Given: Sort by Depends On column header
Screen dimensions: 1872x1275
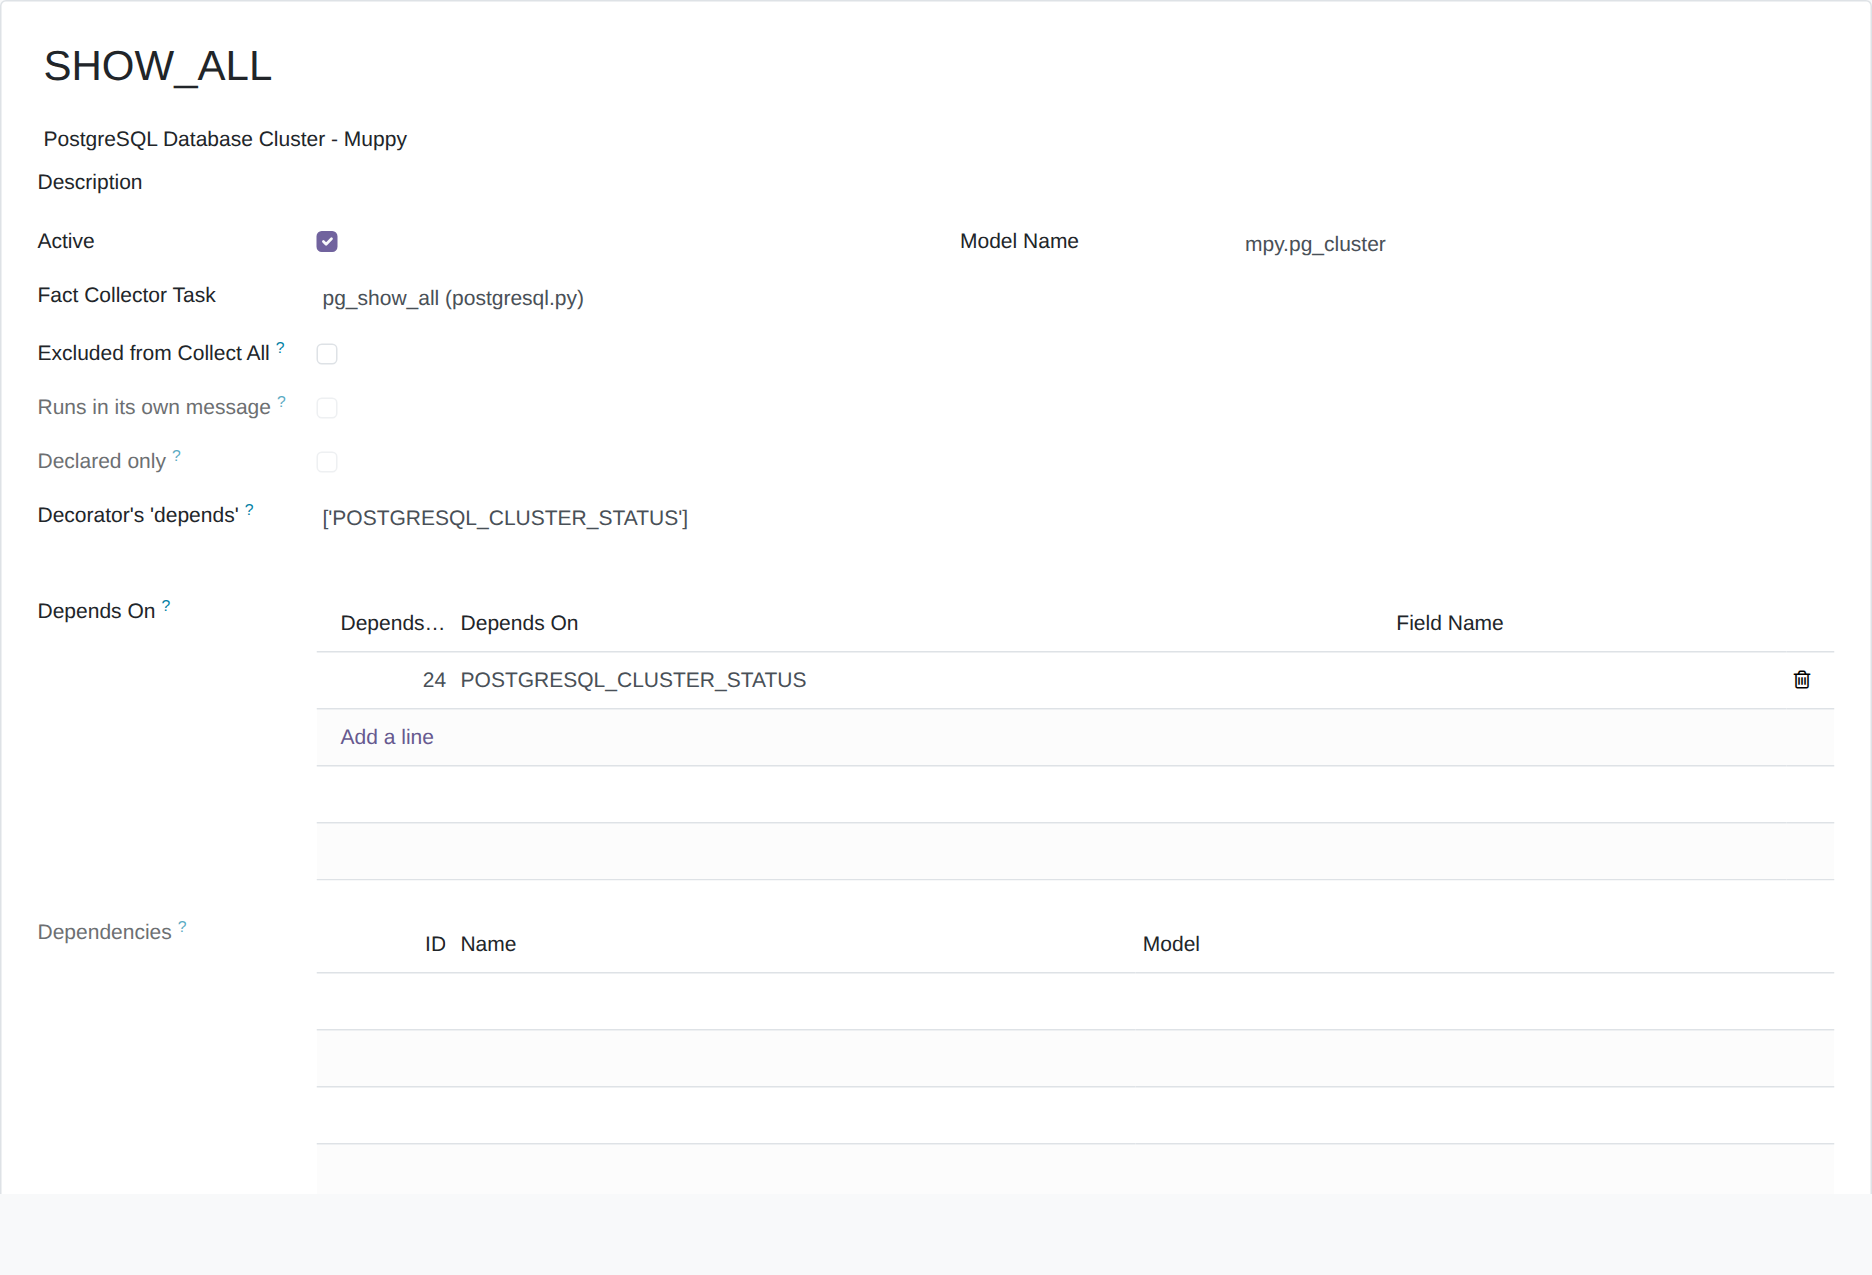Looking at the screenshot, I should tap(519, 623).
